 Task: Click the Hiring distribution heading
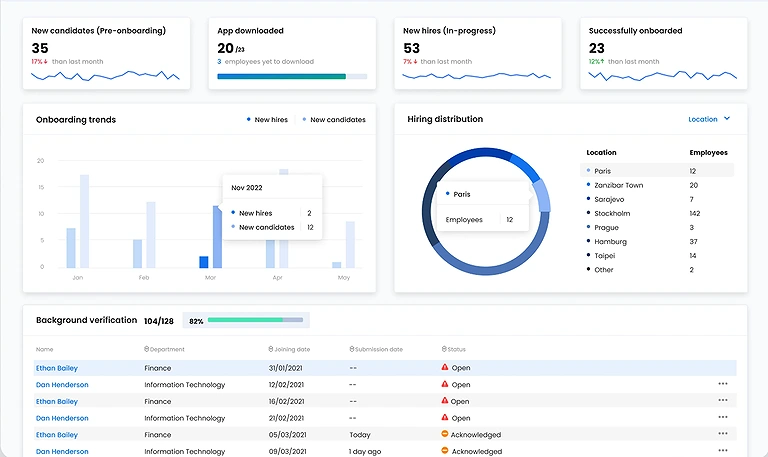coord(445,119)
